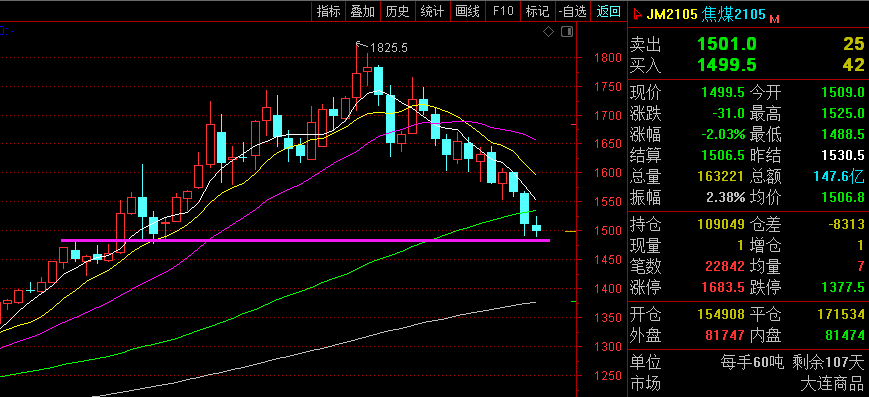
Task: Click the 历史 history button
Action: [x=397, y=11]
